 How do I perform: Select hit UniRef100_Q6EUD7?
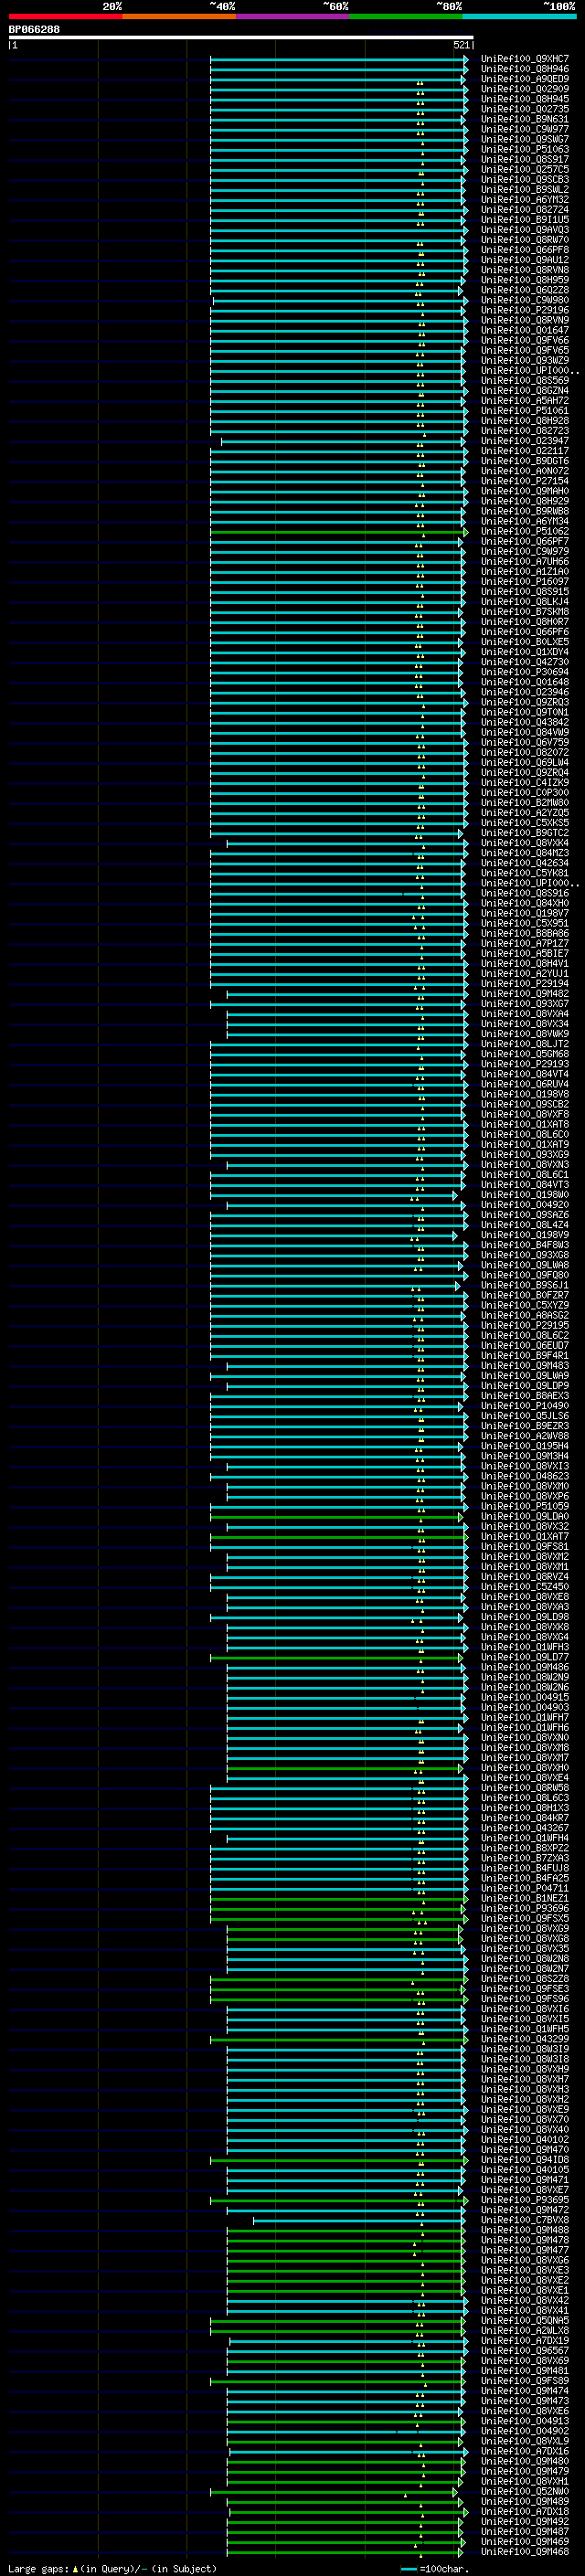525,1345
